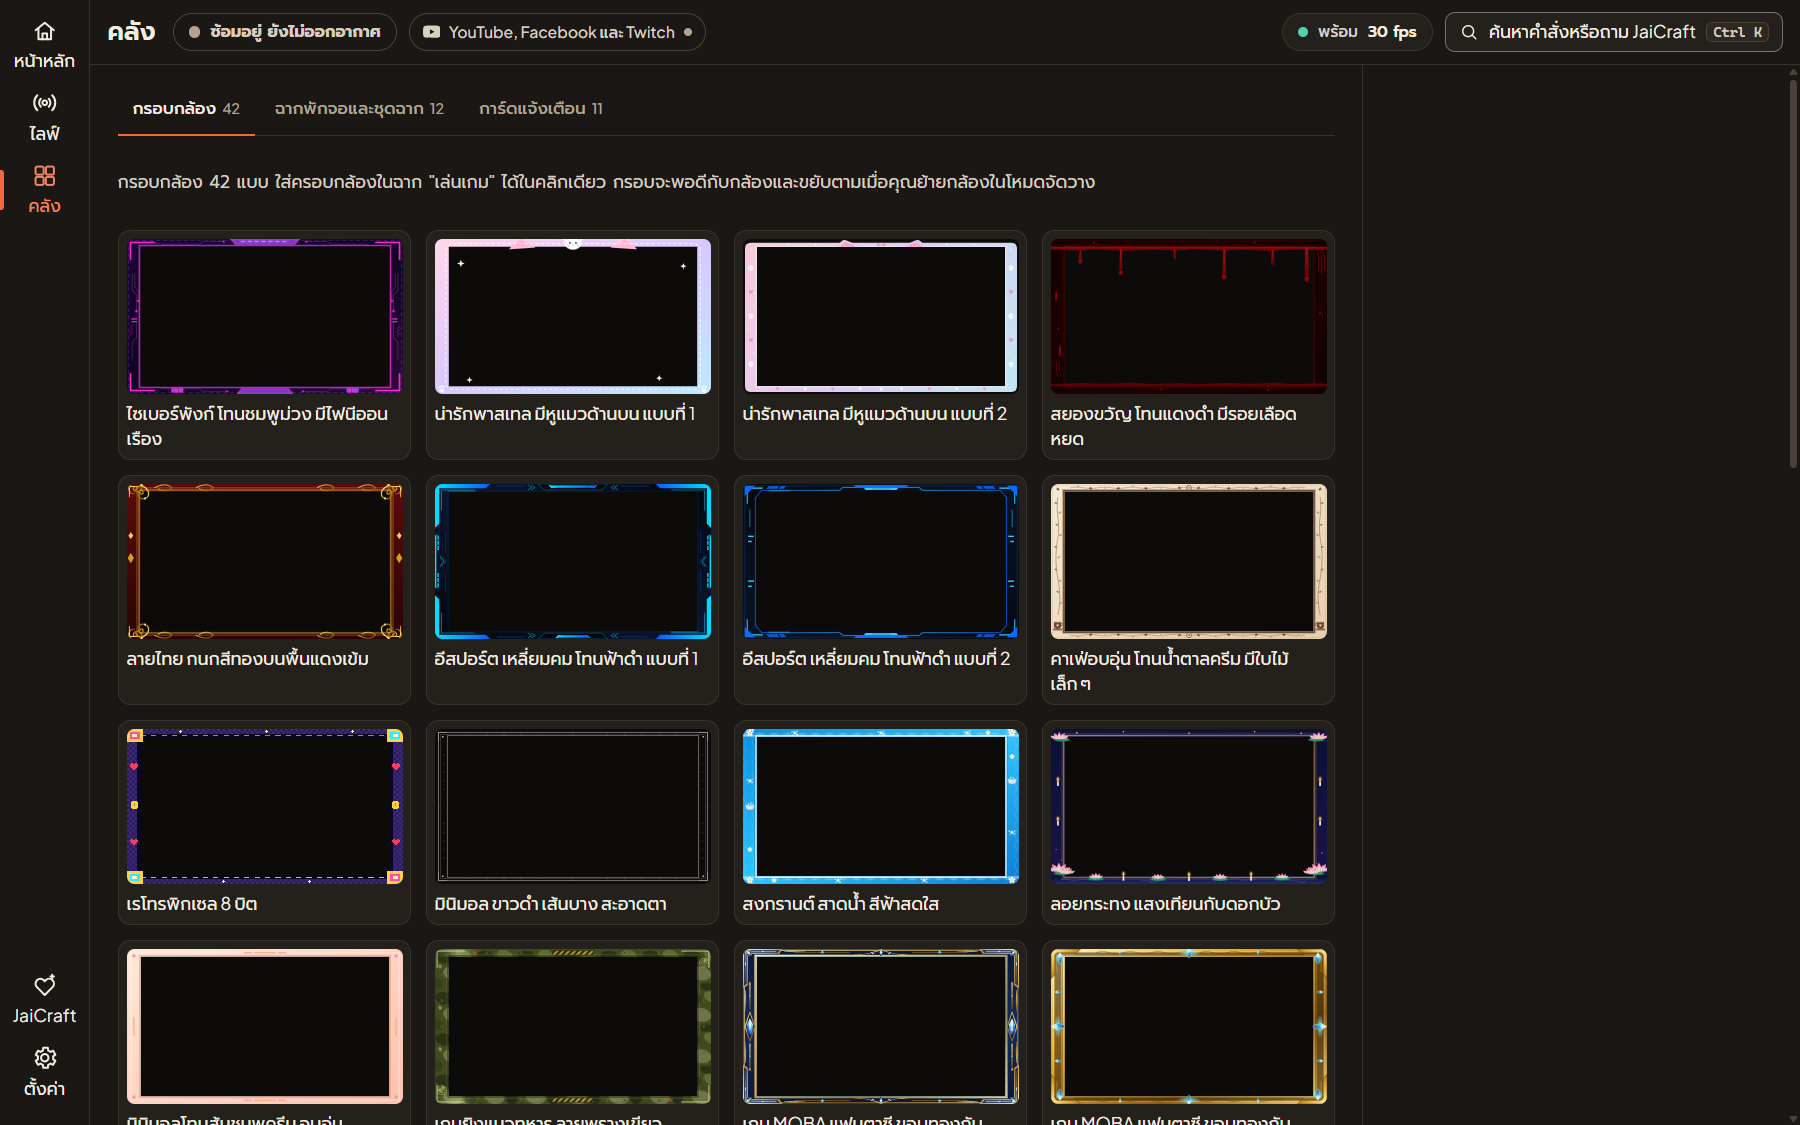Open the ตั้งค่า settings gear icon
Screen dimensions: 1800x1125
[x=44, y=1058]
